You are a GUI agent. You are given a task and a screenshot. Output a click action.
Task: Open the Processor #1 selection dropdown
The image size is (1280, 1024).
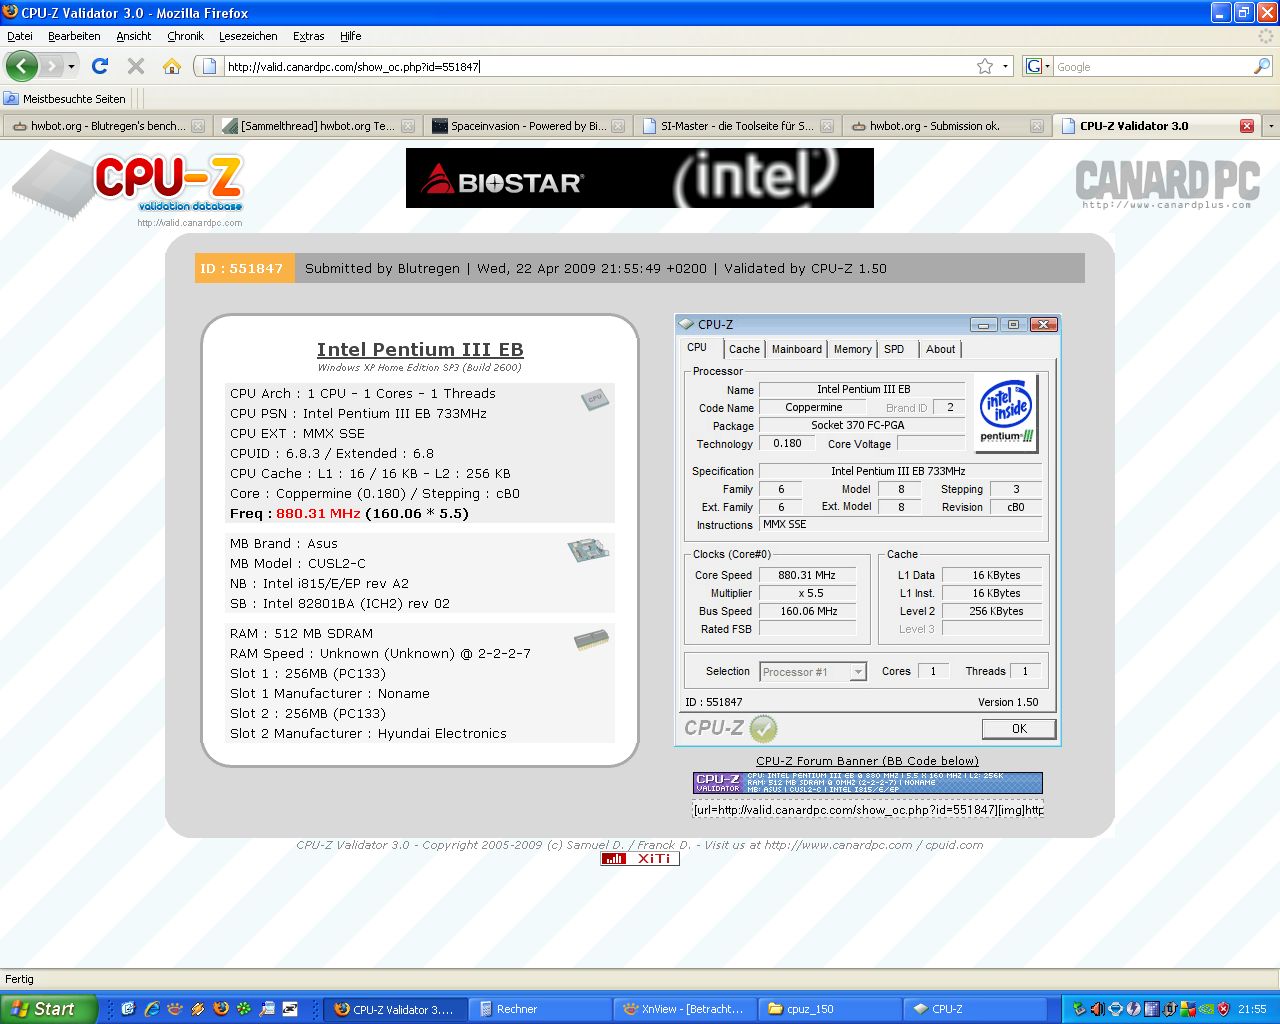[858, 672]
